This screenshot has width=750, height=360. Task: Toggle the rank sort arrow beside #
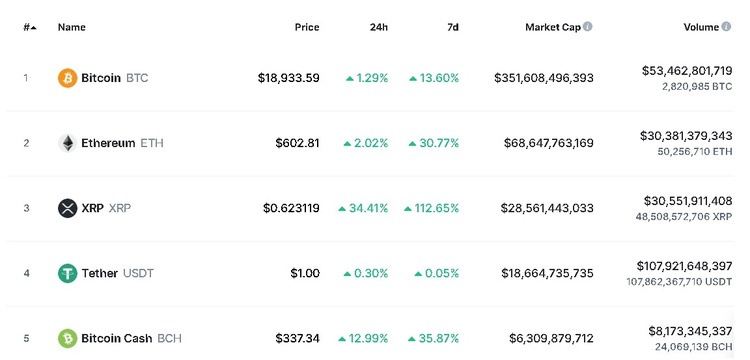click(x=33, y=28)
